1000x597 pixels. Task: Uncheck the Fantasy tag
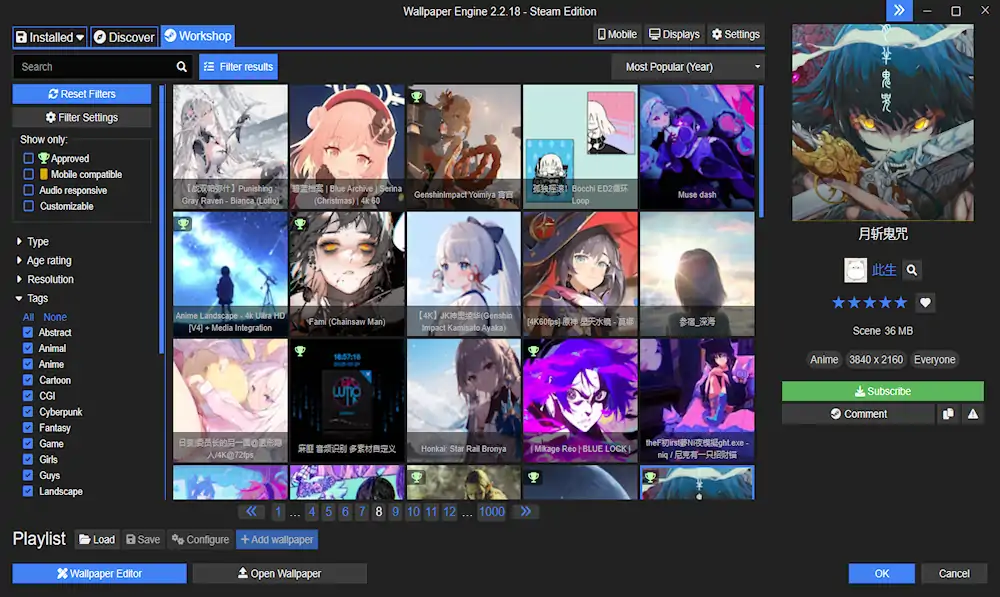point(28,428)
